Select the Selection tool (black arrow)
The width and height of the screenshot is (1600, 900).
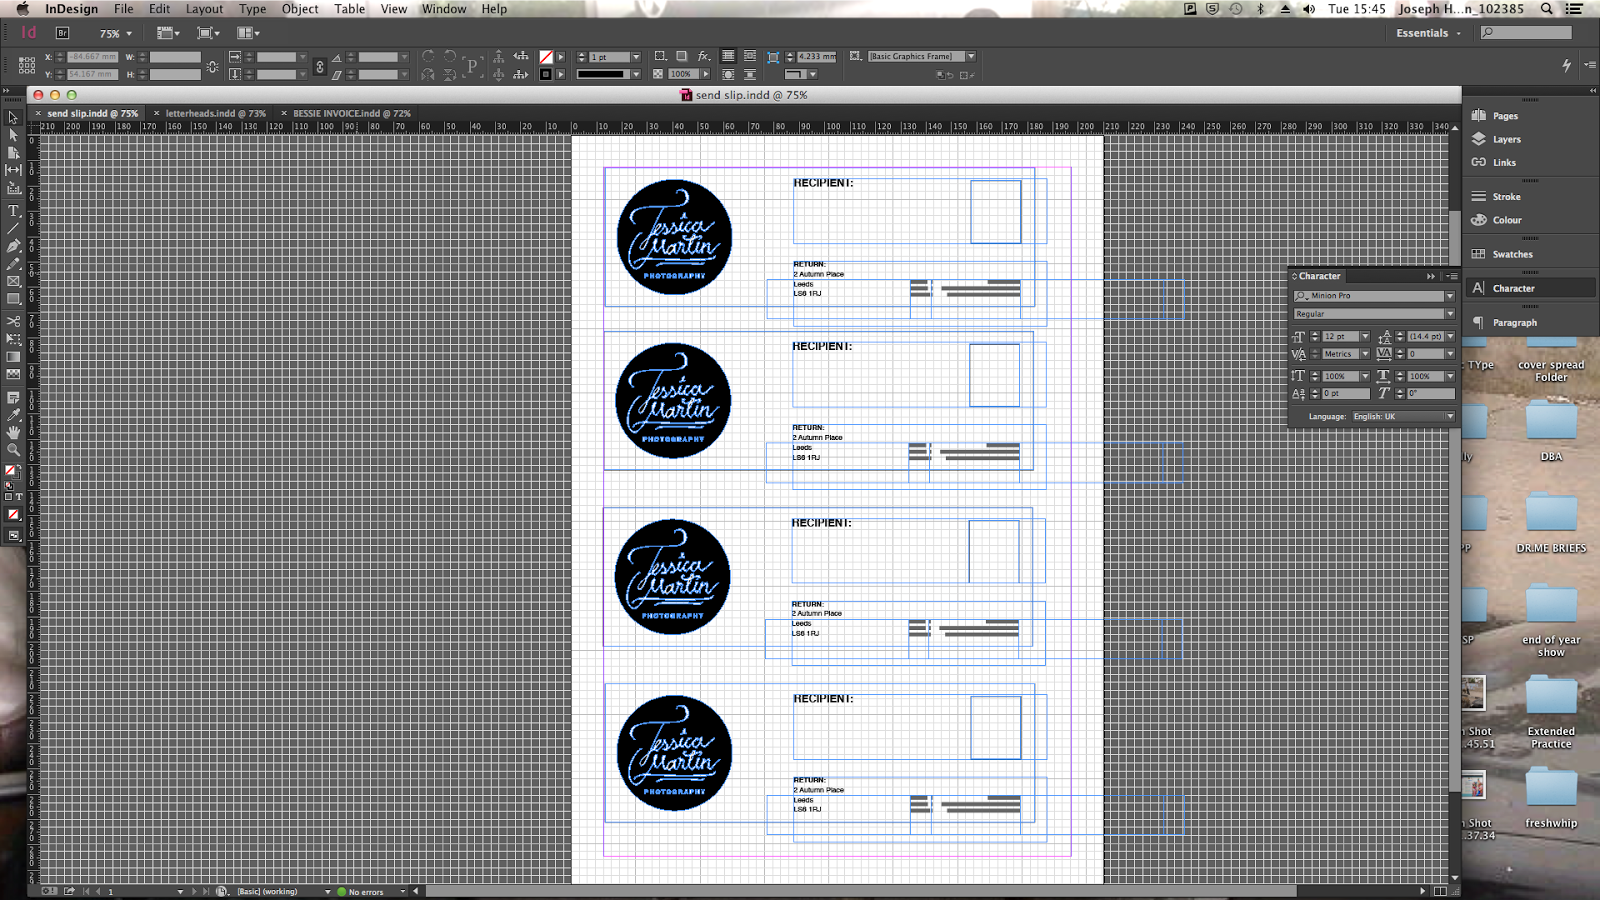[13, 118]
